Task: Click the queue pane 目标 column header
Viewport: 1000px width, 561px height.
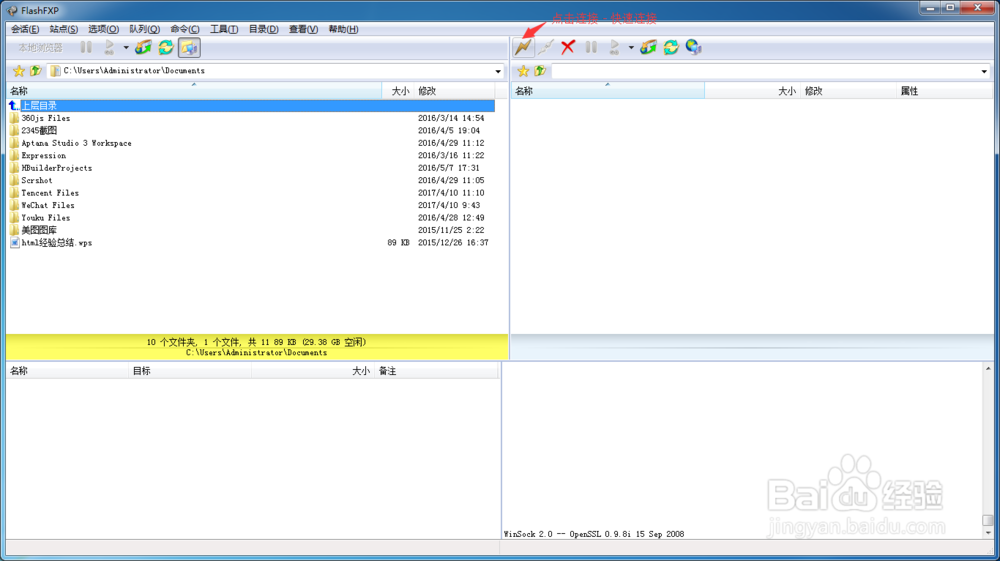Action: (x=190, y=371)
